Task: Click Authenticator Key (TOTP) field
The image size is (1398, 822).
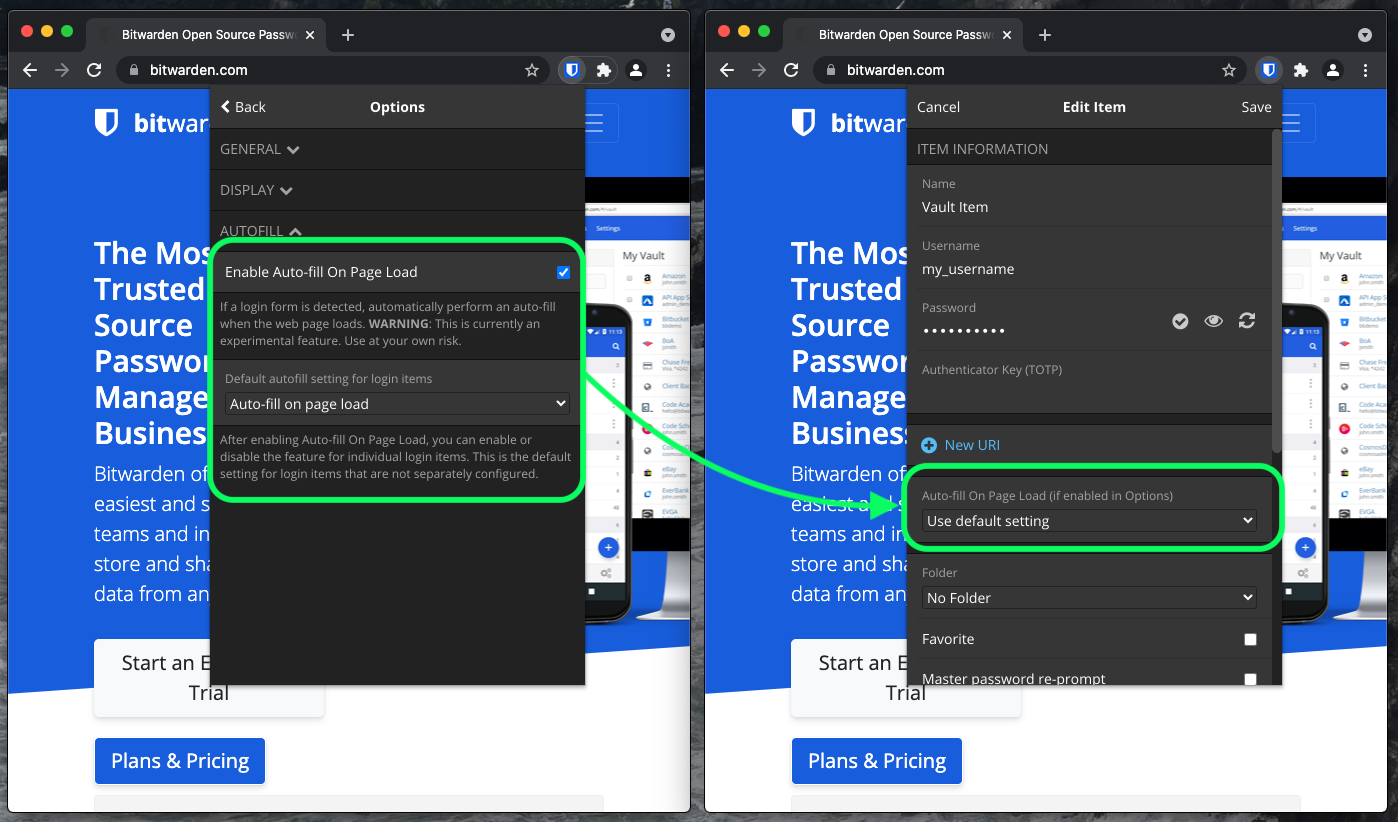Action: pos(1089,382)
